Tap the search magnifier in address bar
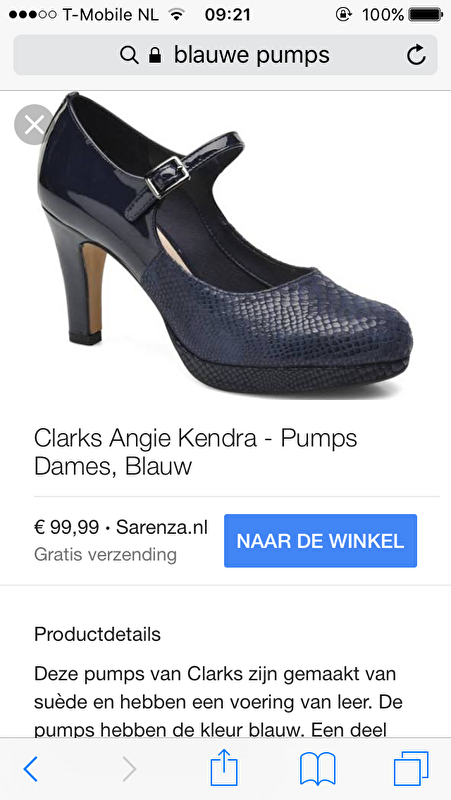Screen dimensions: 451x800 click(129, 55)
